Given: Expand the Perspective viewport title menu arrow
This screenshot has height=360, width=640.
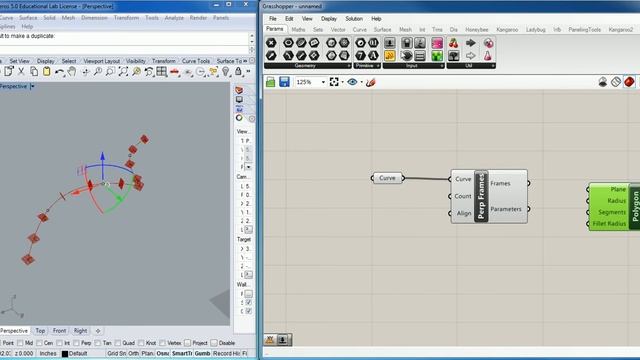Looking at the screenshot, I should (32, 86).
